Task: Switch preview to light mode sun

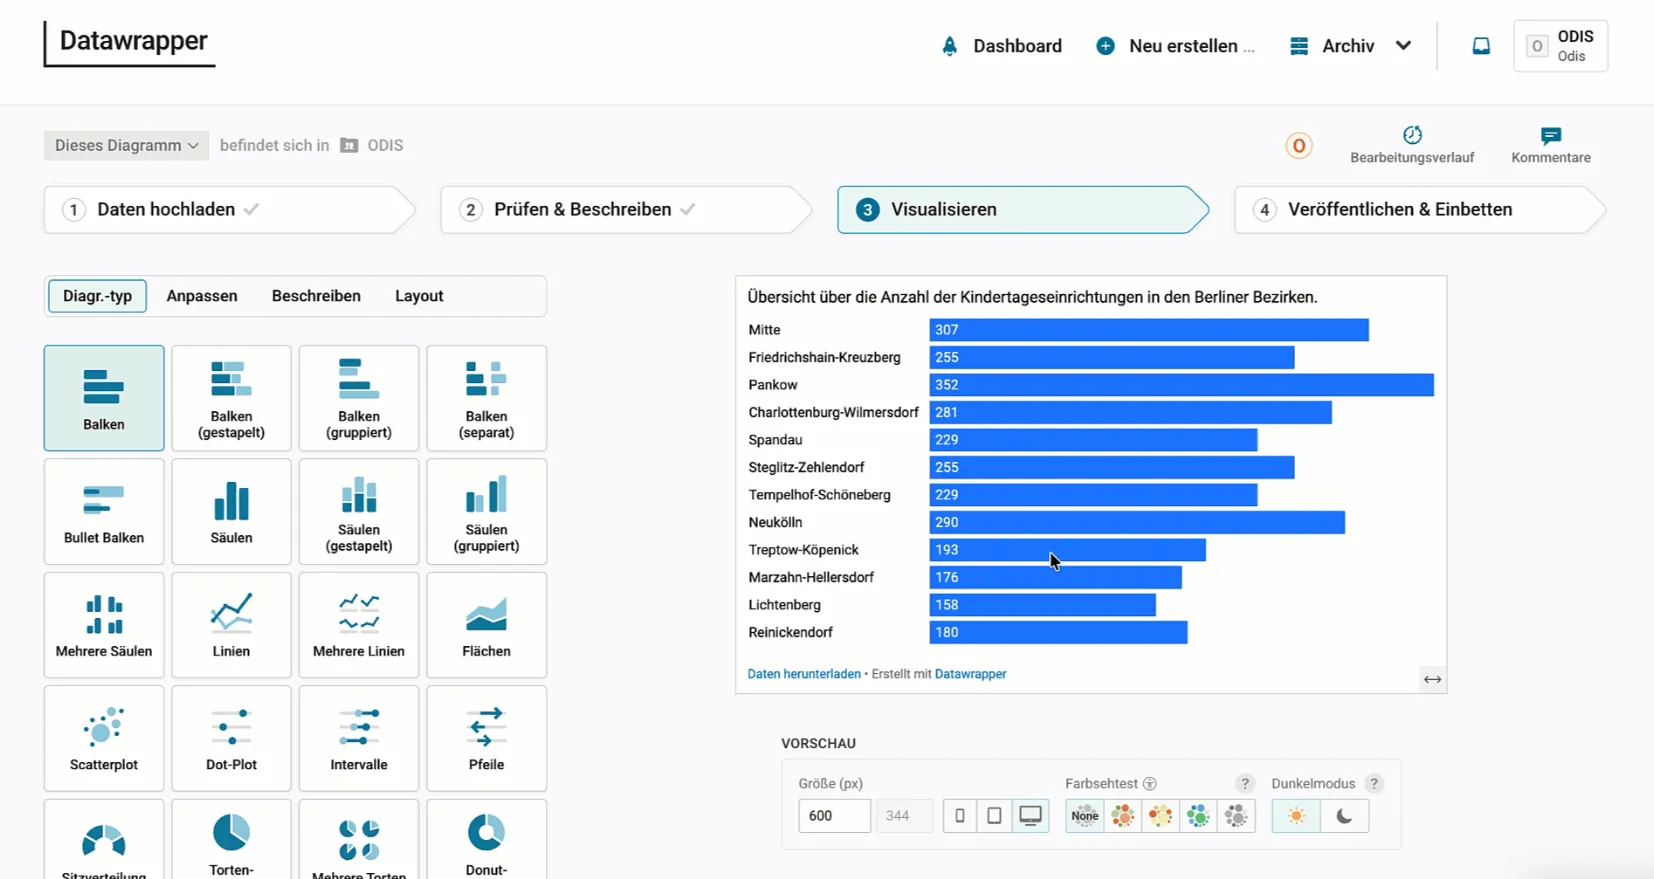Action: (x=1296, y=816)
